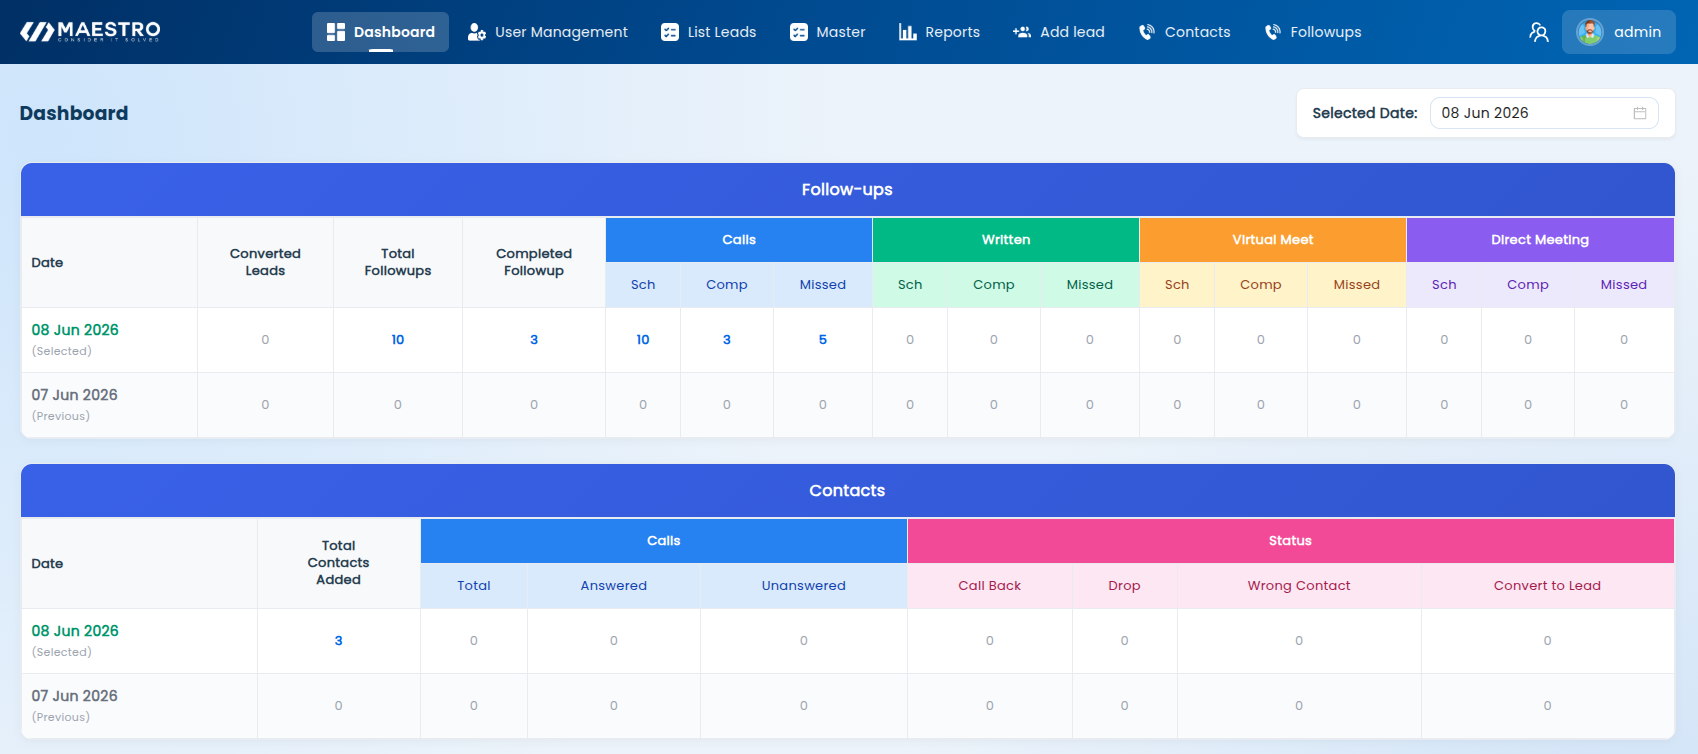Click the Followups phone icon
The image size is (1698, 754).
tap(1272, 32)
